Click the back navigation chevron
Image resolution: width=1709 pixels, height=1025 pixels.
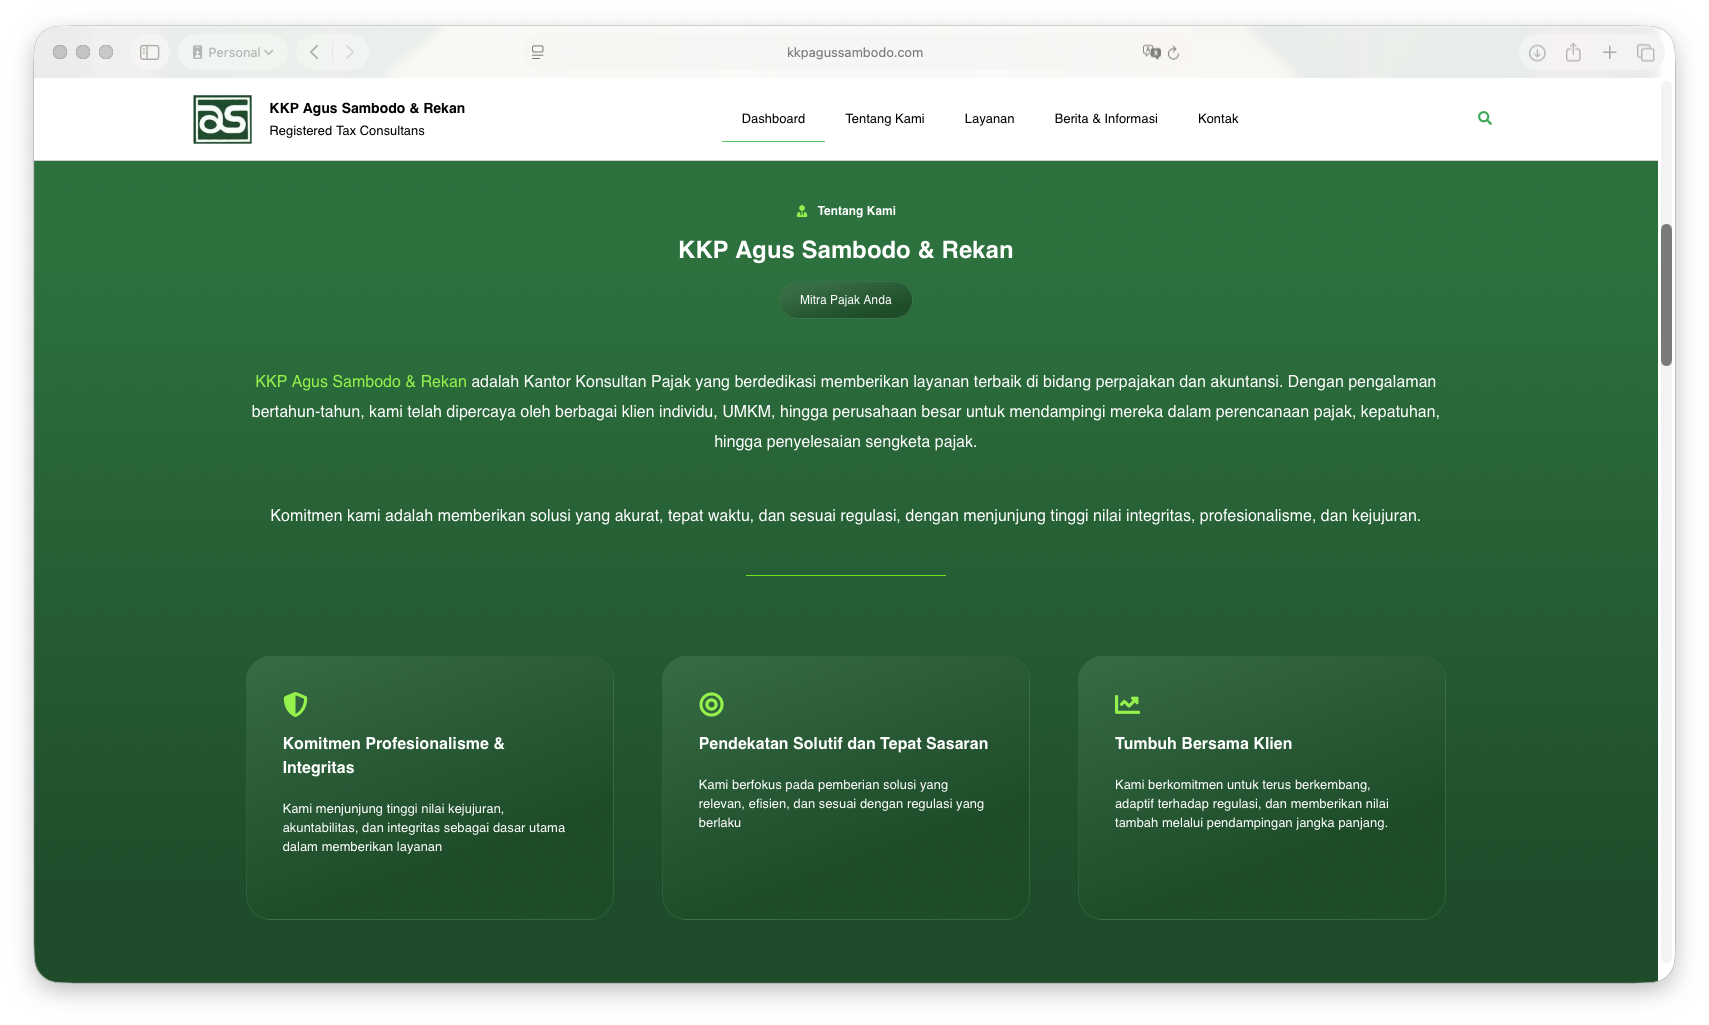tap(313, 52)
